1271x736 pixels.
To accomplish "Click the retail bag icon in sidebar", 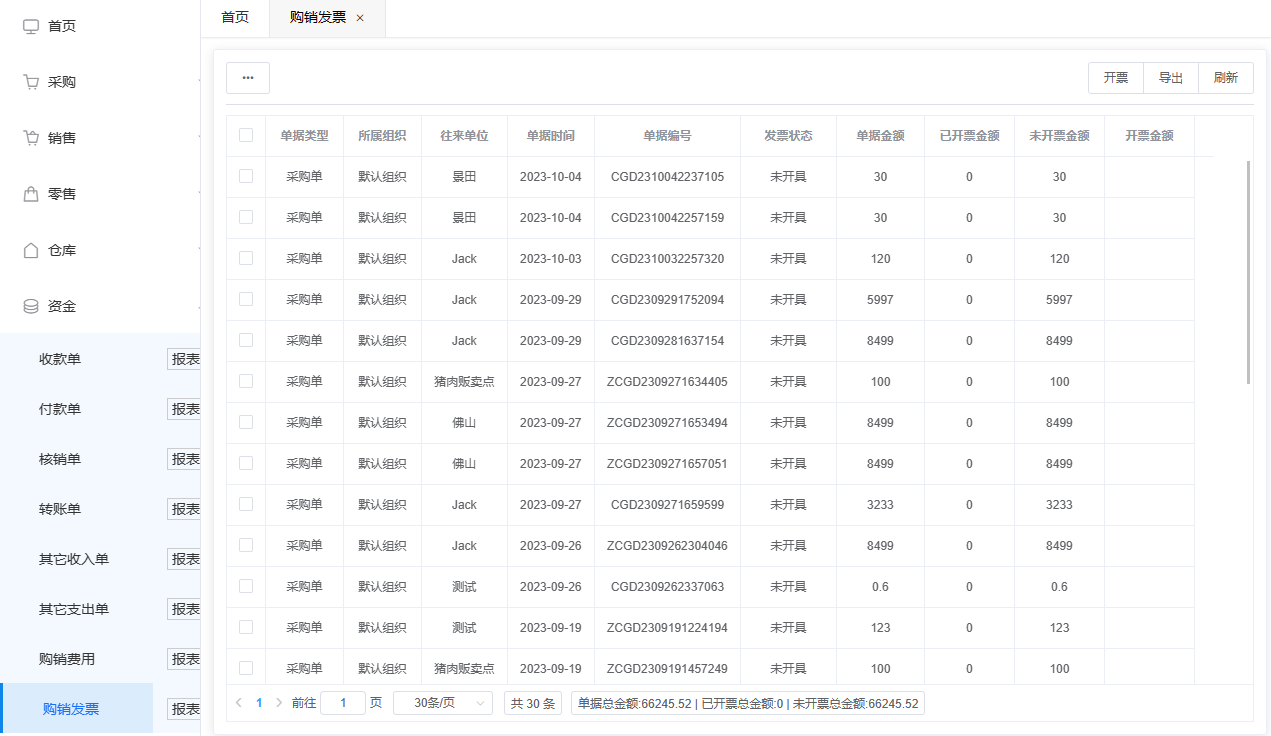I will (x=31, y=194).
